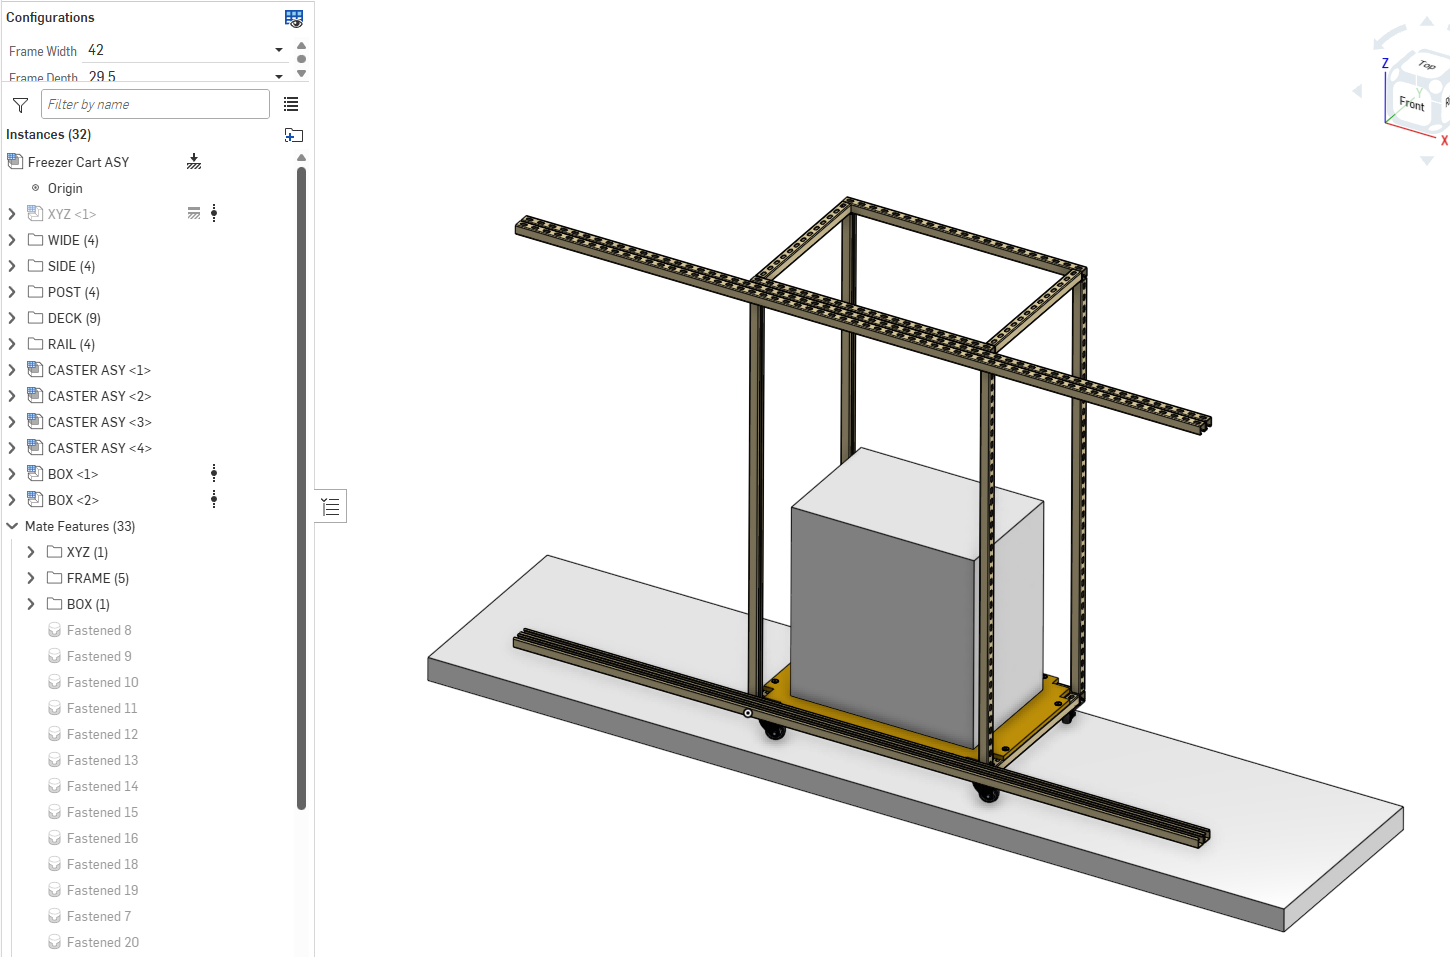Click the Fastened 16 mate icon
The width and height of the screenshot is (1450, 957).
click(x=55, y=838)
